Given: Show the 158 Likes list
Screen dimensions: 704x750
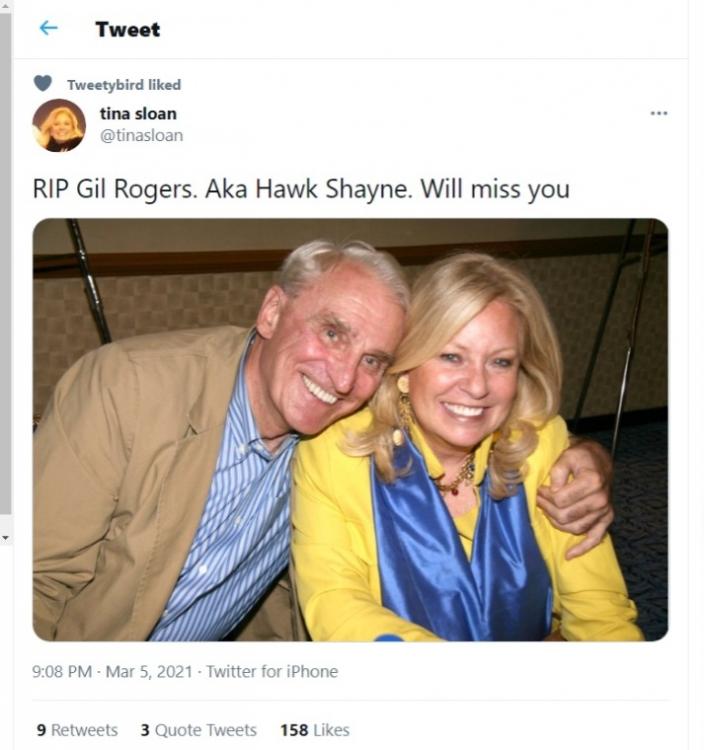Looking at the screenshot, I should 314,730.
